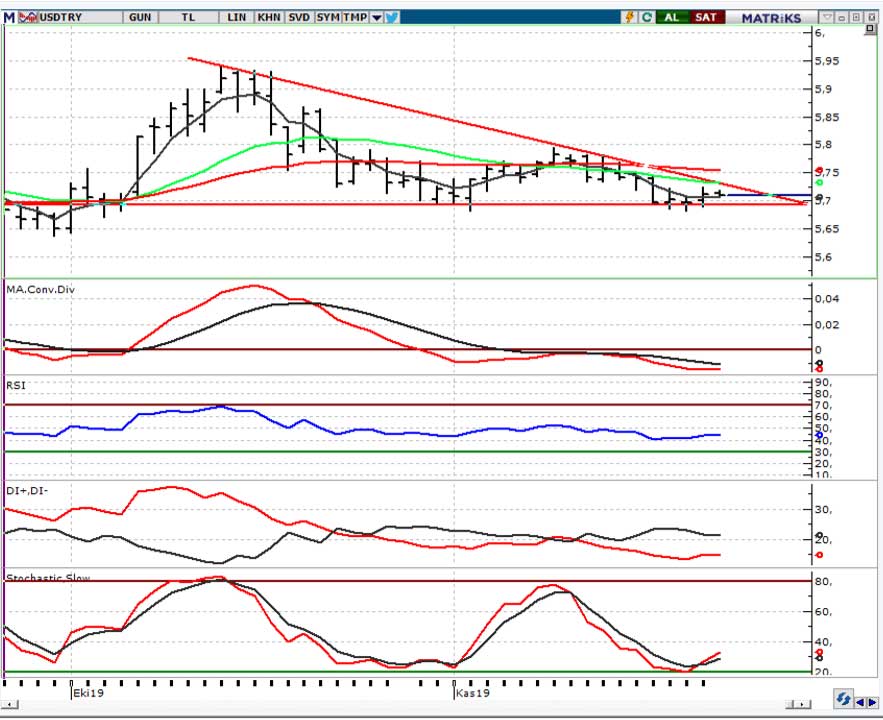The height and width of the screenshot is (720, 883).
Task: Click the blue right arrow navigation icon
Action: (872, 702)
